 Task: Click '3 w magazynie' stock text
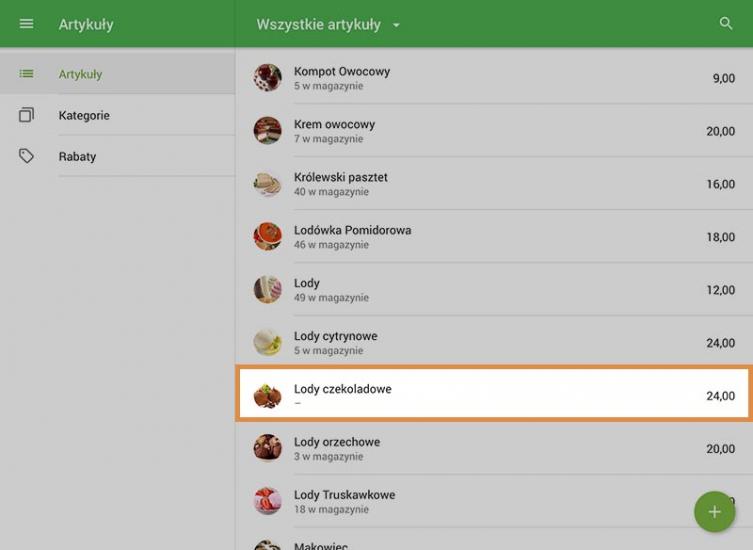tap(328, 456)
